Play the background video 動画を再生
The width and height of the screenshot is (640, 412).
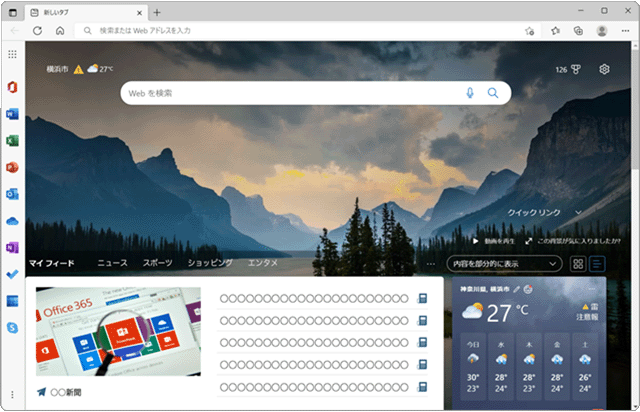pyautogui.click(x=494, y=241)
